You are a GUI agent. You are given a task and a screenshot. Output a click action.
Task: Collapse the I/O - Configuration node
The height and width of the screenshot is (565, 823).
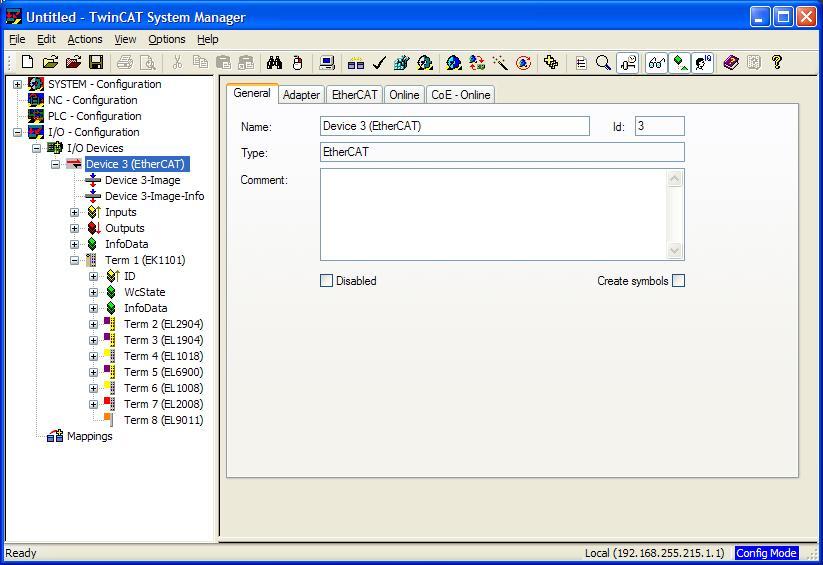tap(17, 132)
